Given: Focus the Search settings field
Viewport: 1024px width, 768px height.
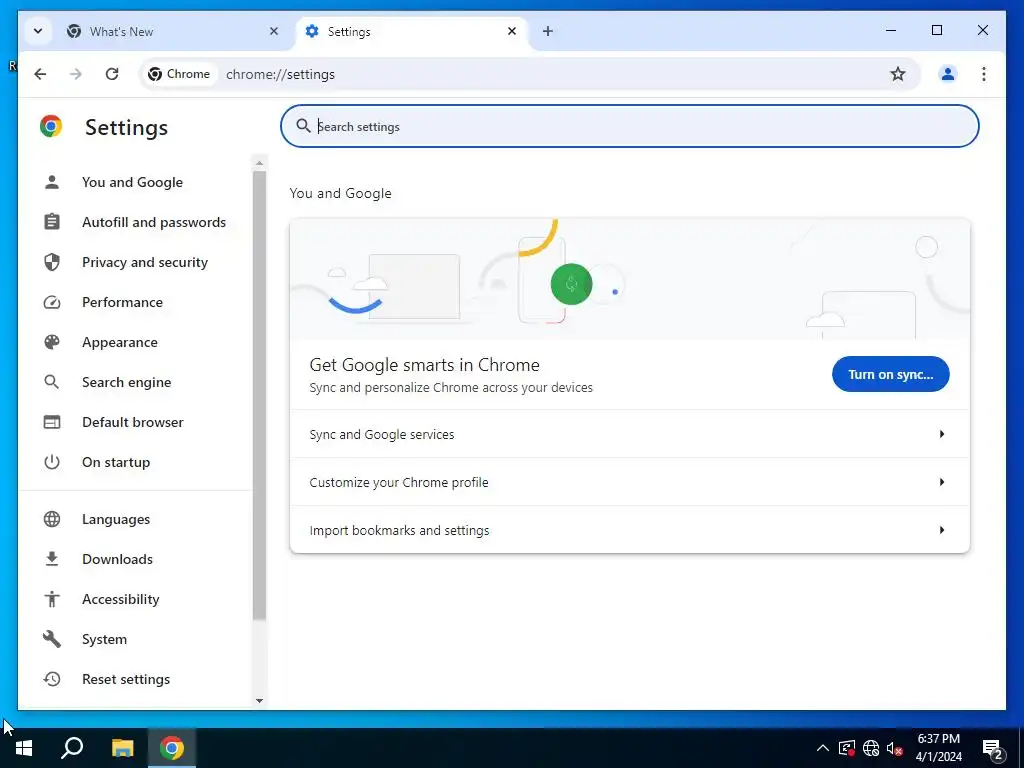Looking at the screenshot, I should (x=630, y=126).
